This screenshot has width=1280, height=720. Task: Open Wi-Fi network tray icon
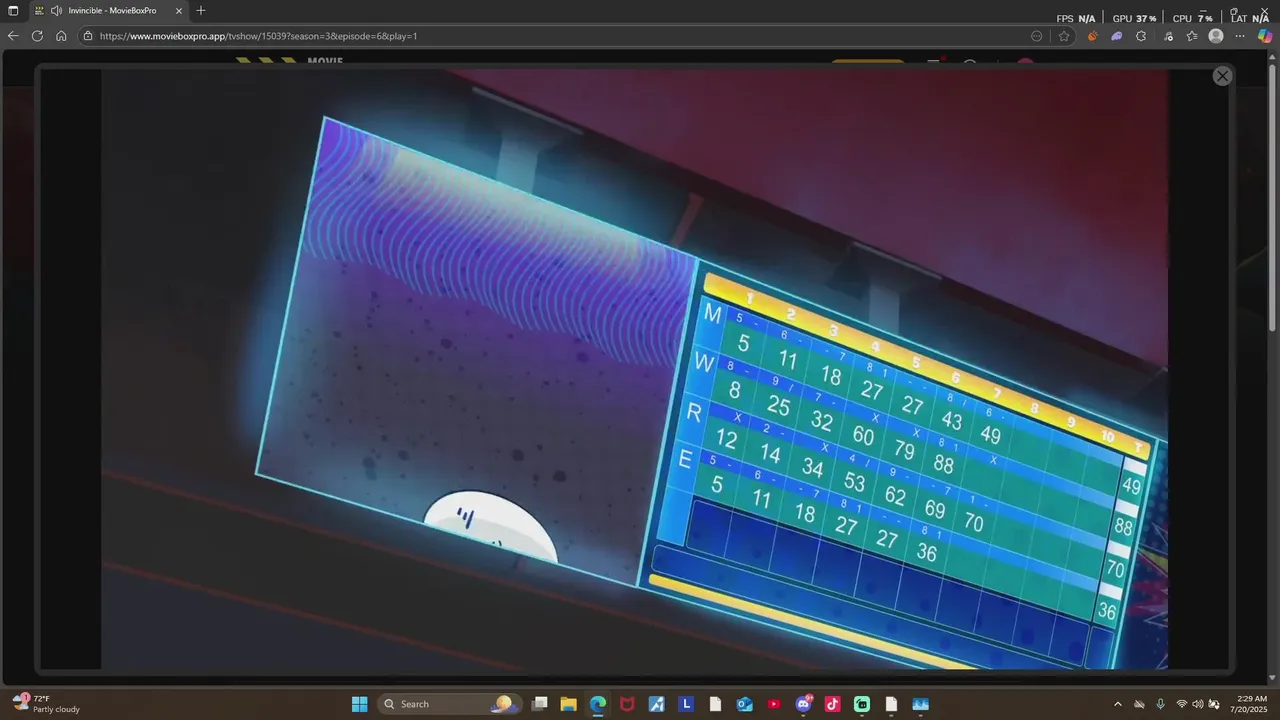1182,704
